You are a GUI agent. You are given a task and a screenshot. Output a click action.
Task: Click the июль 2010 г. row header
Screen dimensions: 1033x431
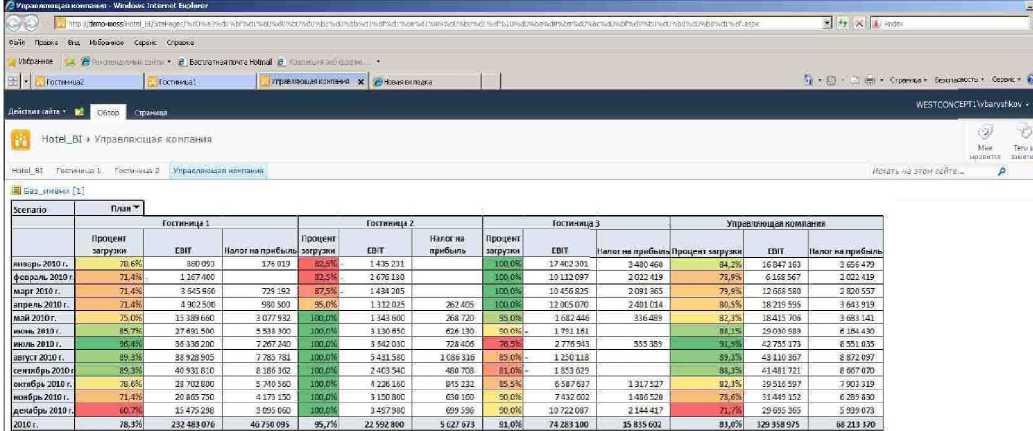tap(43, 343)
